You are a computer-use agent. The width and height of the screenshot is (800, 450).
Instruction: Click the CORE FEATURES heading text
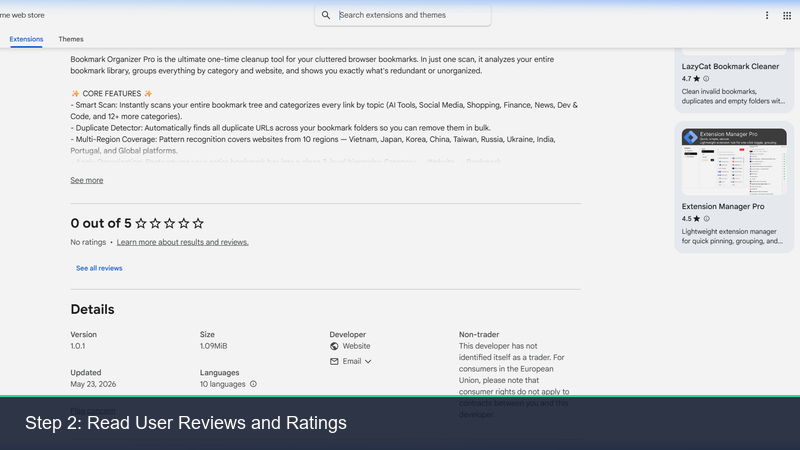click(x=112, y=93)
